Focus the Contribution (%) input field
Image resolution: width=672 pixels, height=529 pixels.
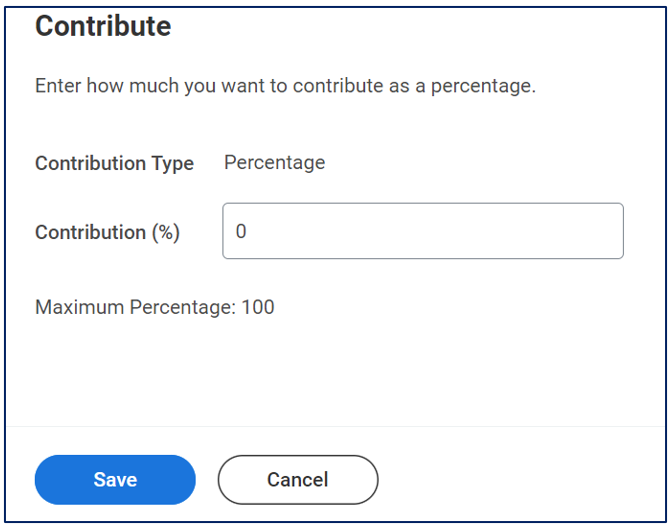click(x=422, y=231)
